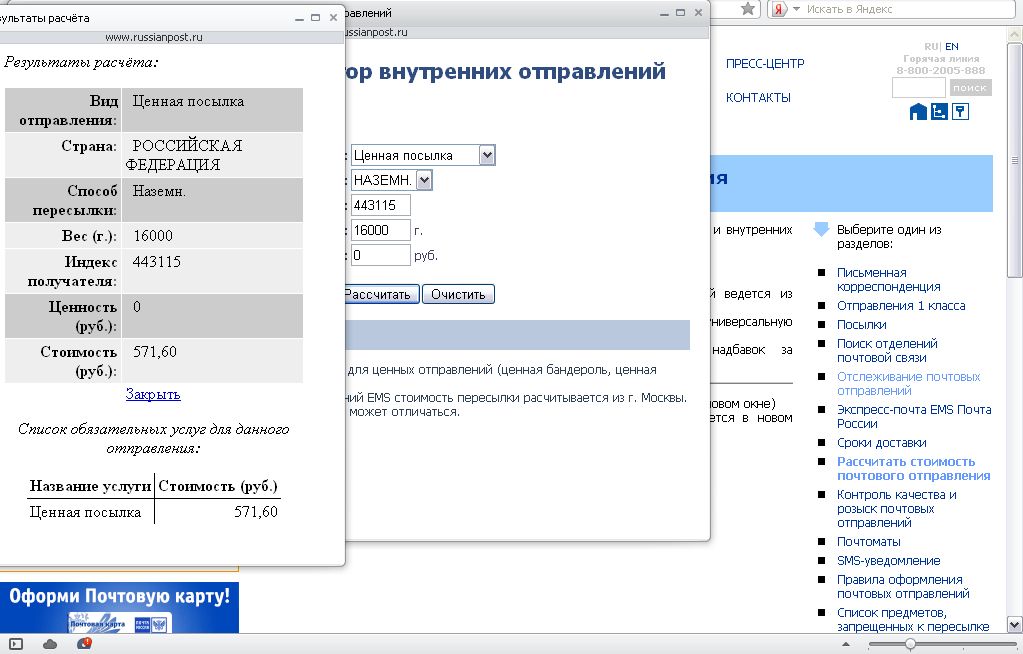This screenshot has width=1023, height=654.
Task: Minimize the results popup window
Action: 299,18
